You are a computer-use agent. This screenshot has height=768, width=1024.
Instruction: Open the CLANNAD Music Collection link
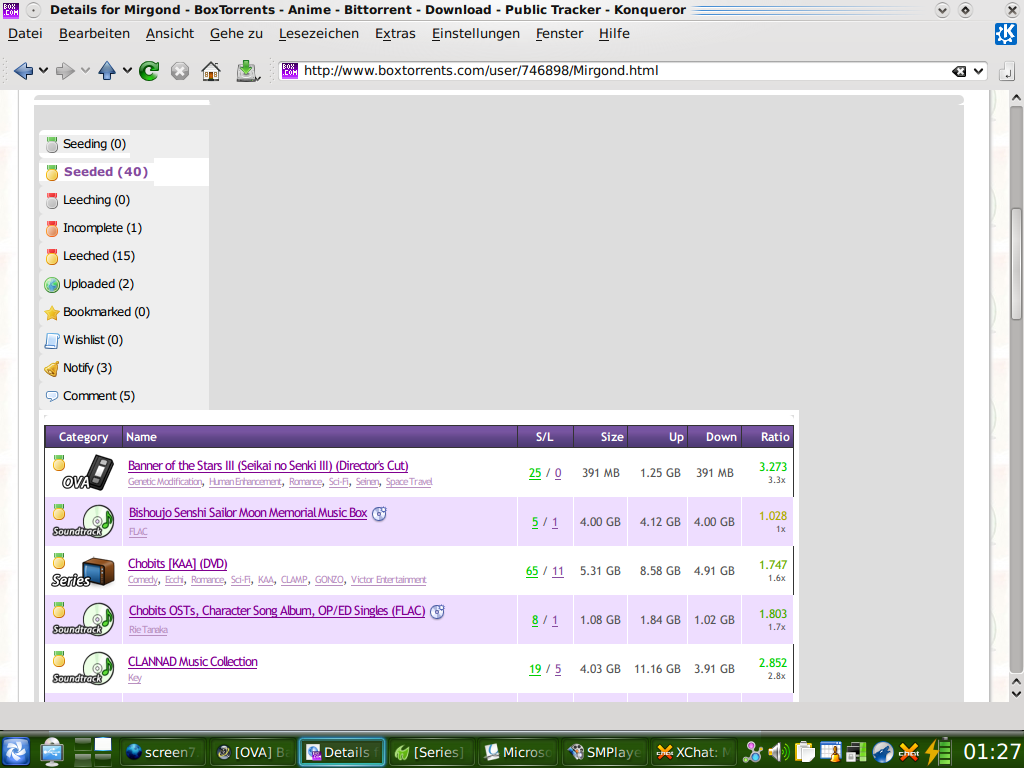[x=192, y=662]
